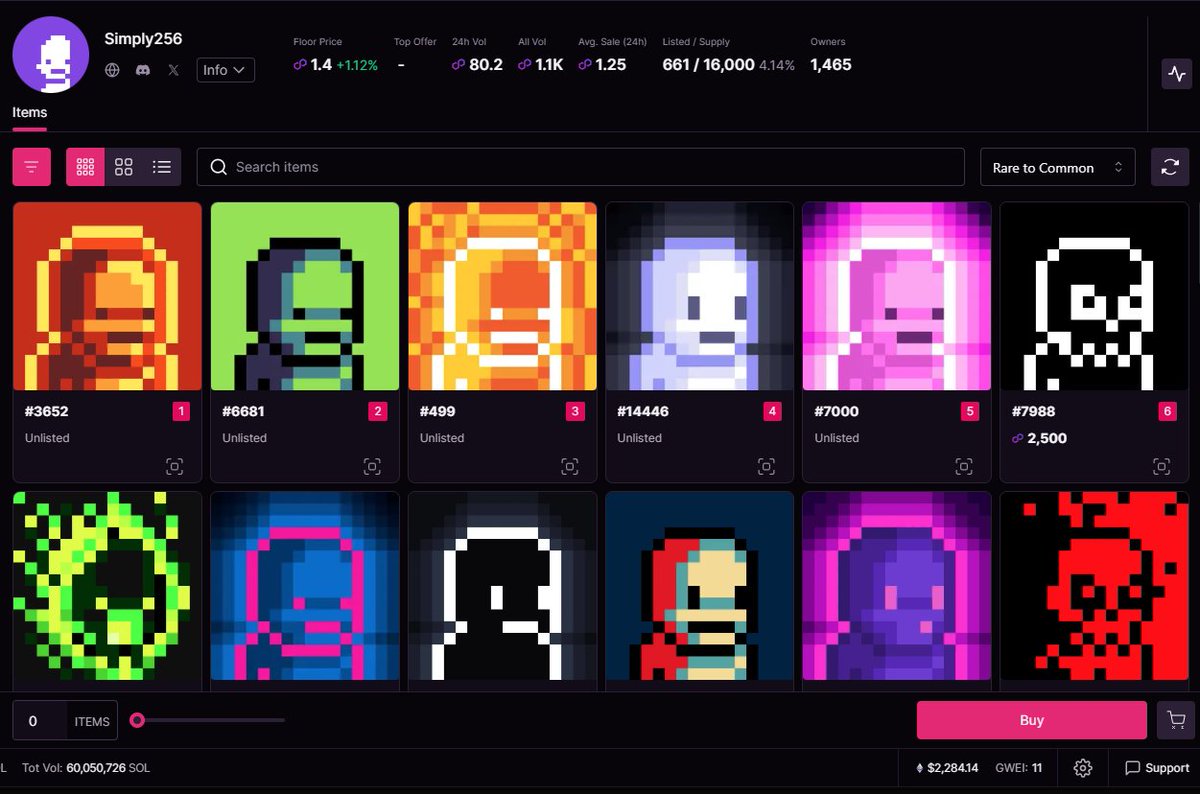The image size is (1200, 794).
Task: Click the Listed / Supply value 661 / 16,000
Action: pos(708,64)
